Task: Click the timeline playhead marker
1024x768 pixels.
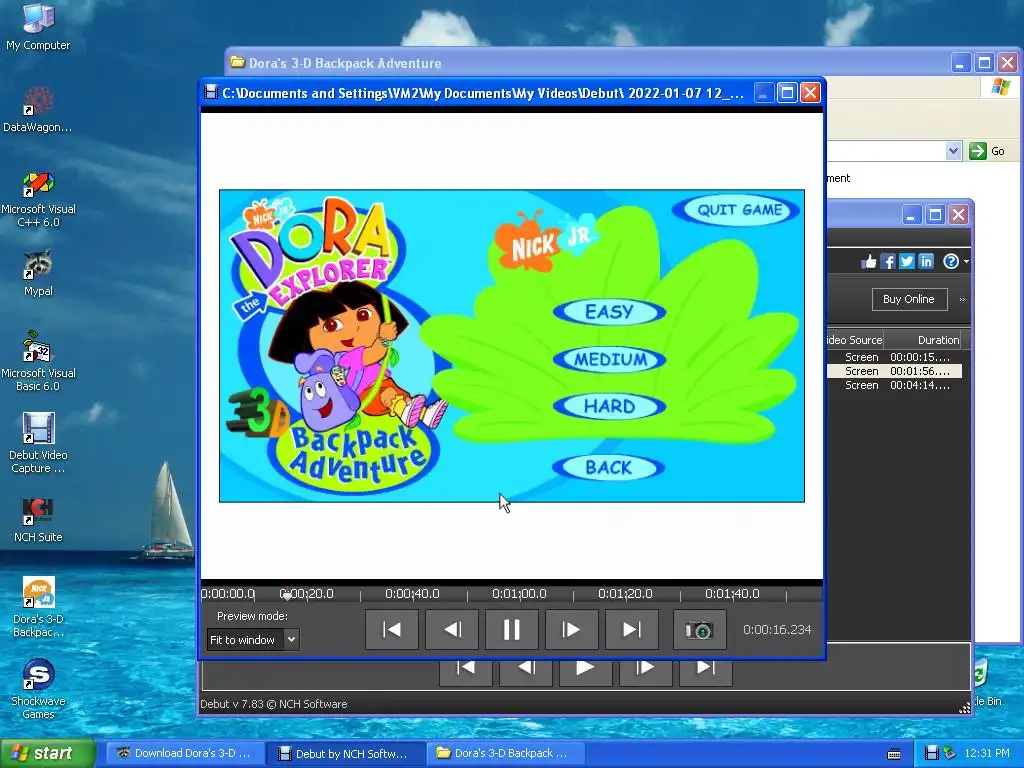Action: pyautogui.click(x=286, y=595)
